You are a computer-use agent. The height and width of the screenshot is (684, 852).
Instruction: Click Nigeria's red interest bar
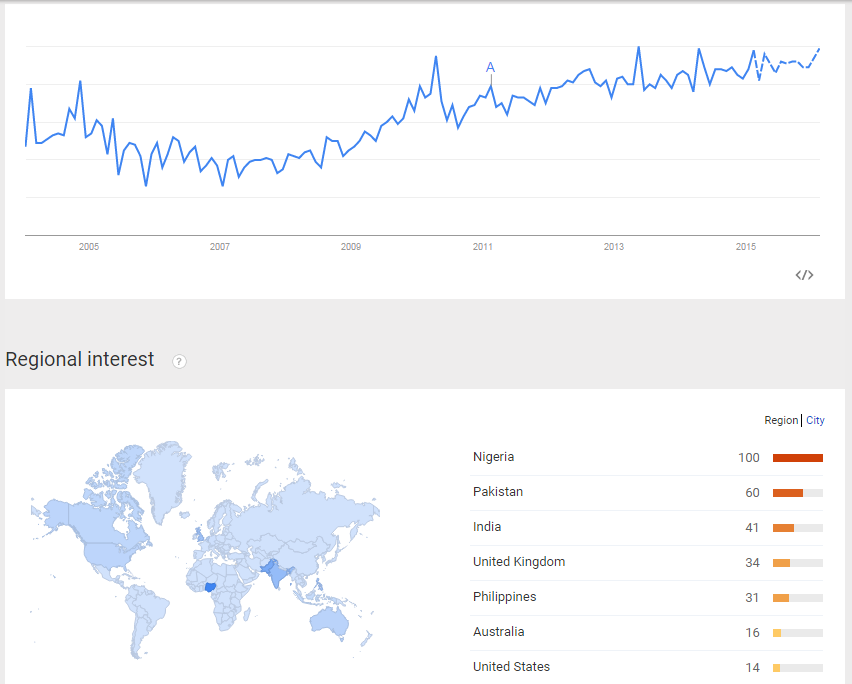coord(798,458)
